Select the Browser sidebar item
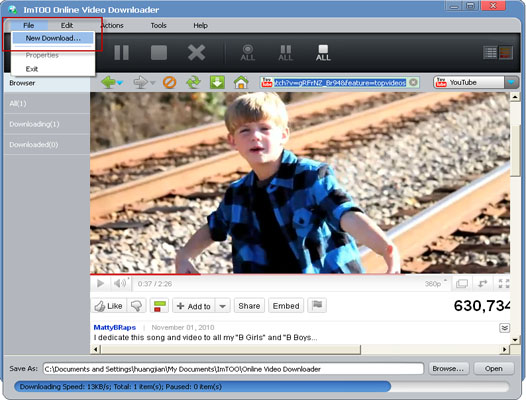The image size is (526, 400). 47,83
